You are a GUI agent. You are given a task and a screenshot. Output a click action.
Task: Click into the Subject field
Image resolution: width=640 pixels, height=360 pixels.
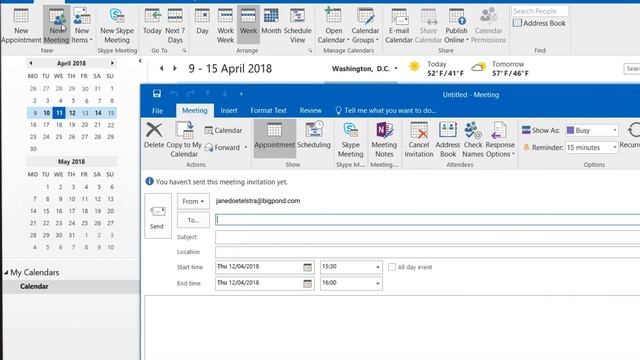(427, 237)
